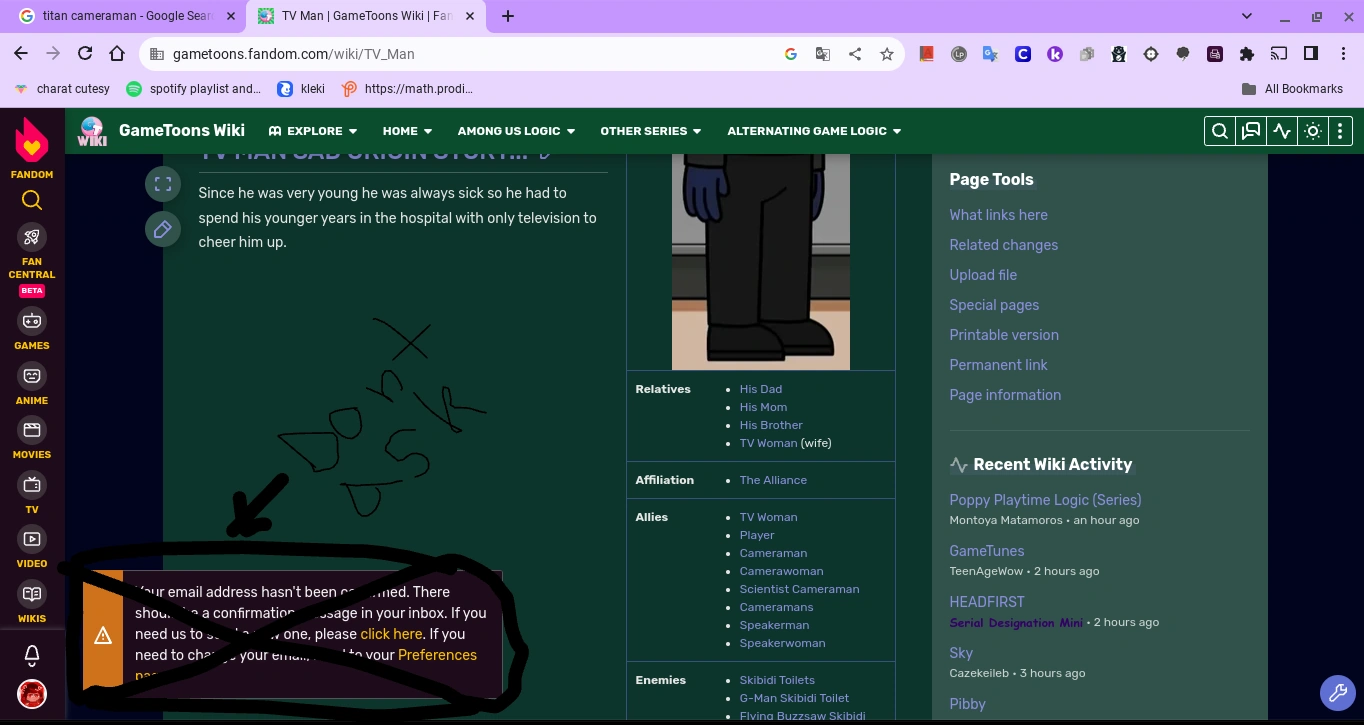This screenshot has height=725, width=1364.
Task: Click the GameToons Wiki title link
Action: (x=182, y=131)
